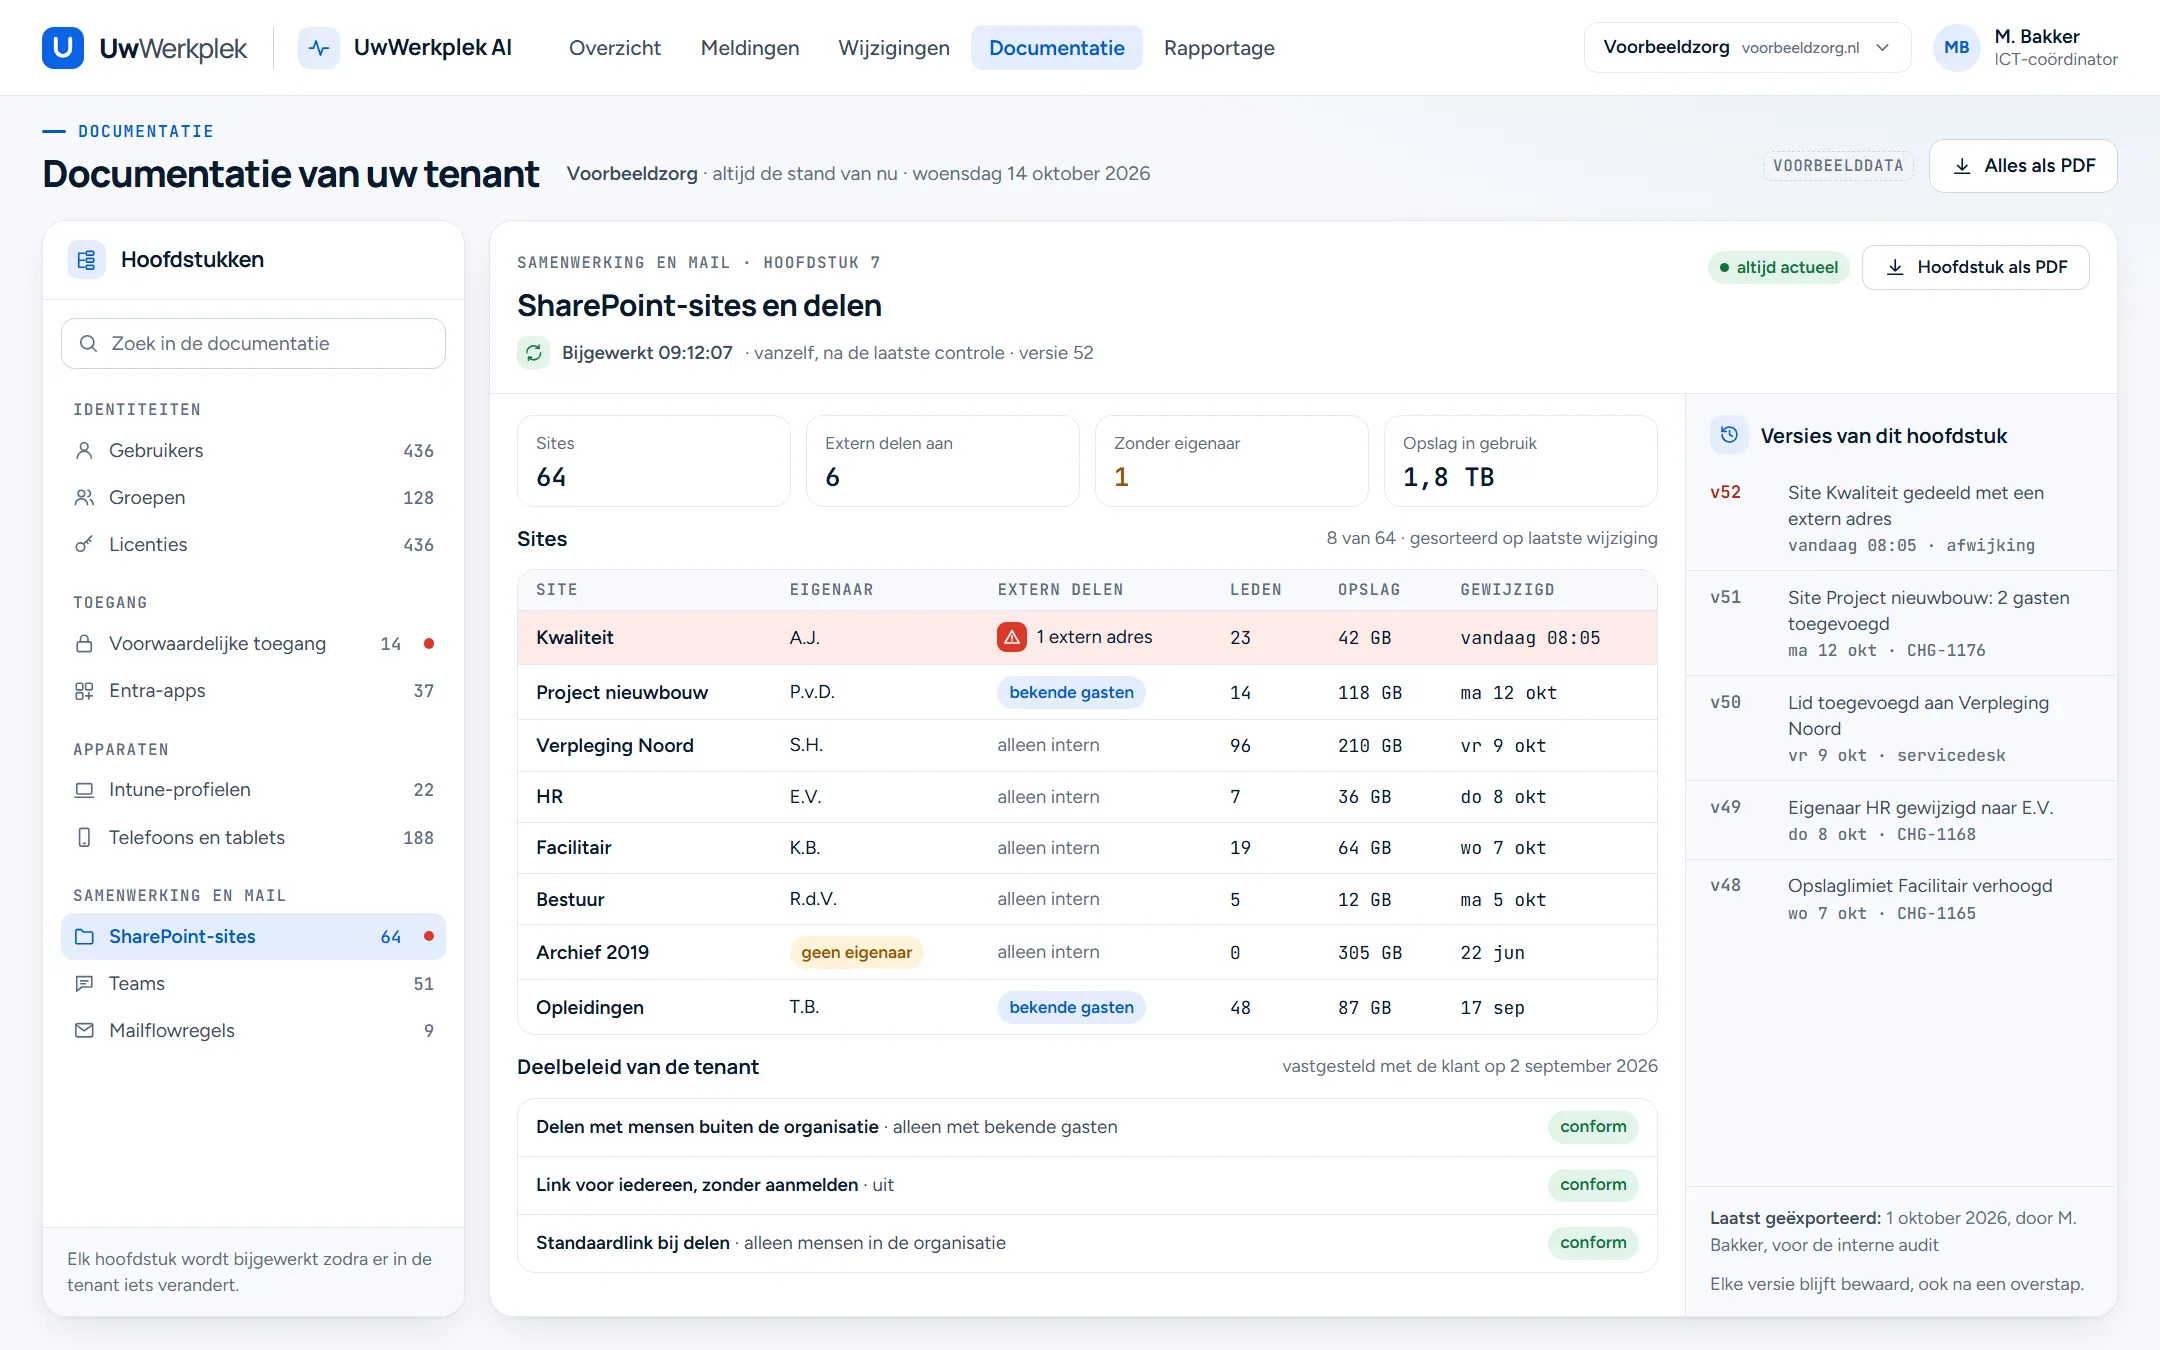Click the Groepen people icon
2160x1350 pixels.
84,497
